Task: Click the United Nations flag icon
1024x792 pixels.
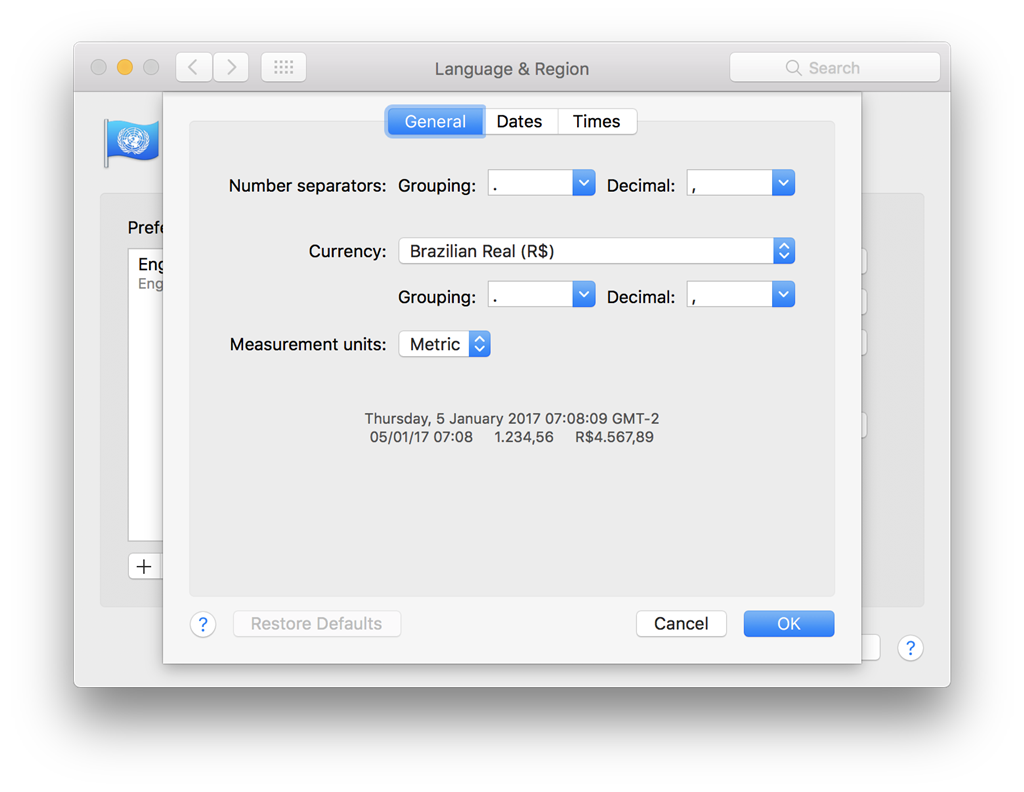Action: pyautogui.click(x=132, y=142)
